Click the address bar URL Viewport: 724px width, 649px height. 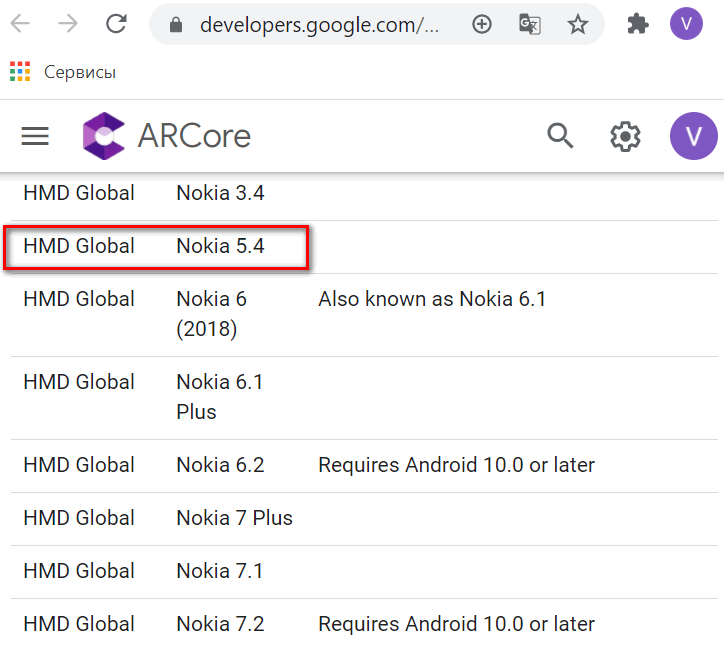pos(319,24)
